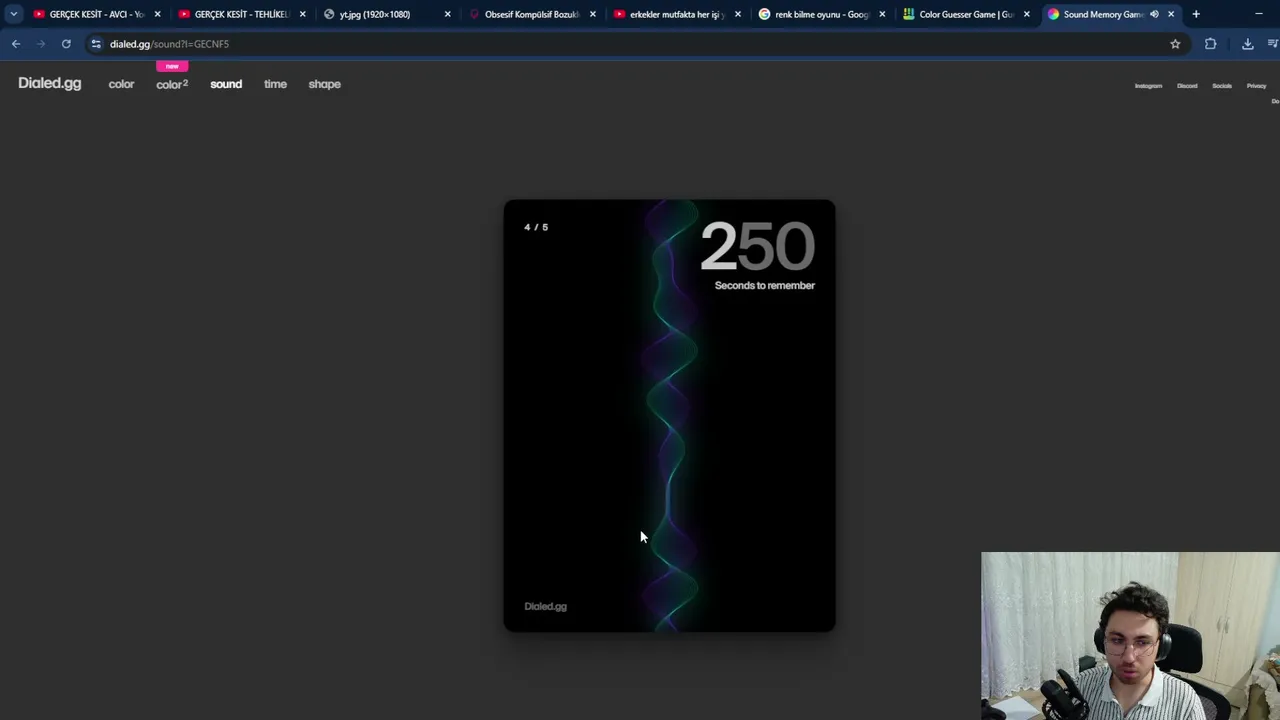This screenshot has width=1280, height=720.
Task: Focus the dialed.gg address bar
Action: 635,44
